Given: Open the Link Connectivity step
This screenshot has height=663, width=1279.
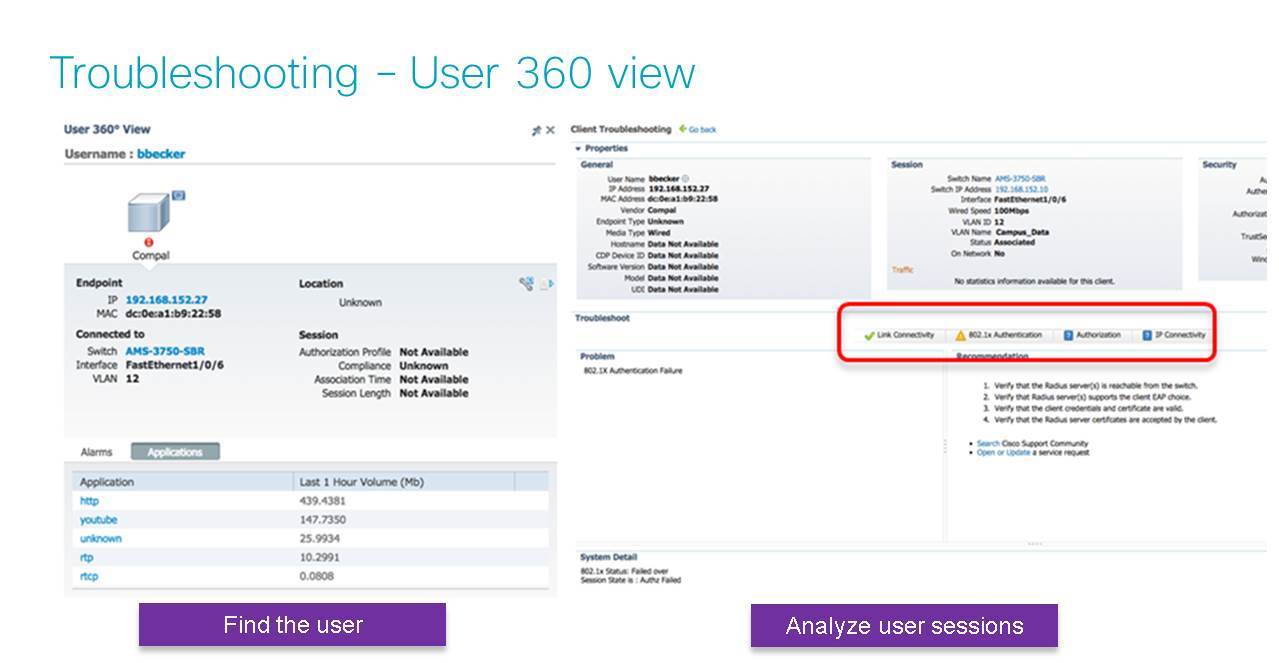Looking at the screenshot, I should (899, 335).
